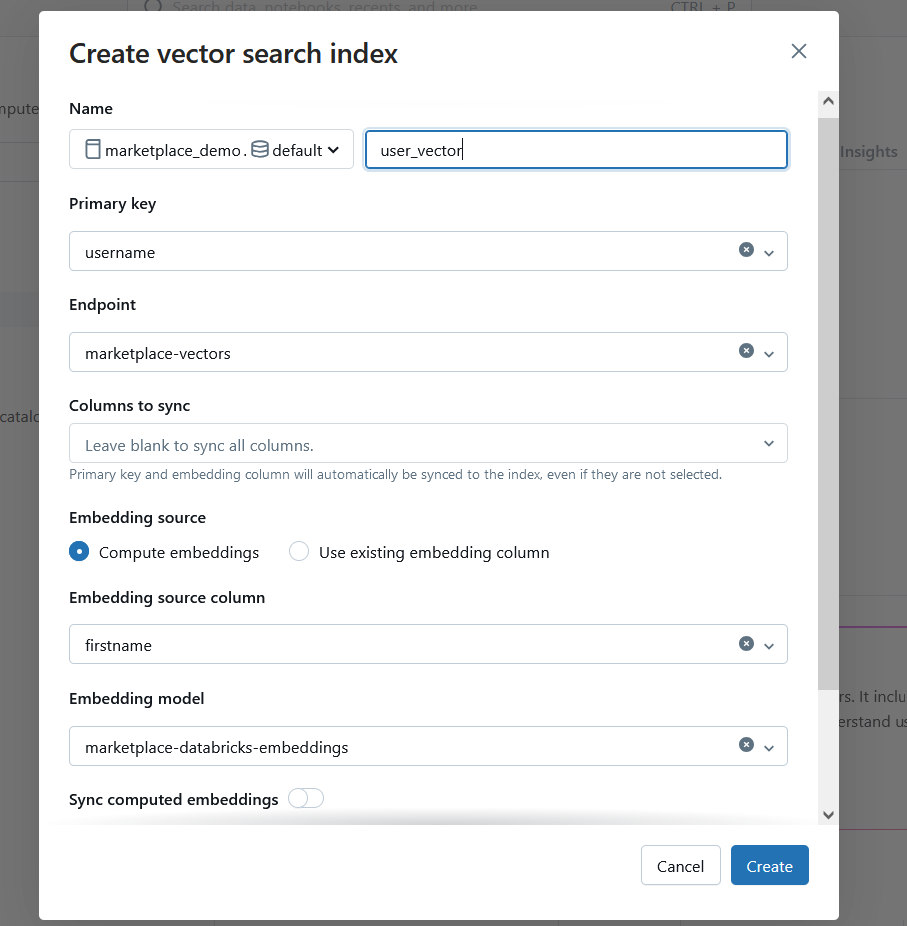Expand the Embedding model dropdown chevron
Viewport: 907px width, 926px height.
(x=769, y=748)
